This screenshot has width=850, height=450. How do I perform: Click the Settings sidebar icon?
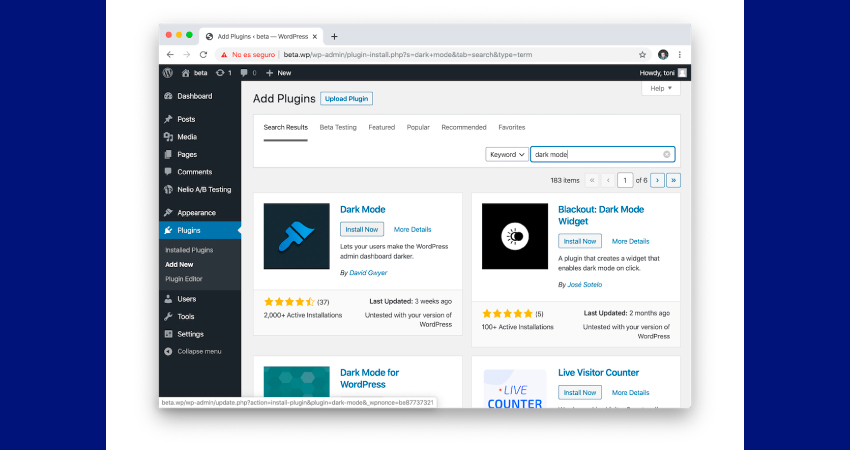[169, 334]
